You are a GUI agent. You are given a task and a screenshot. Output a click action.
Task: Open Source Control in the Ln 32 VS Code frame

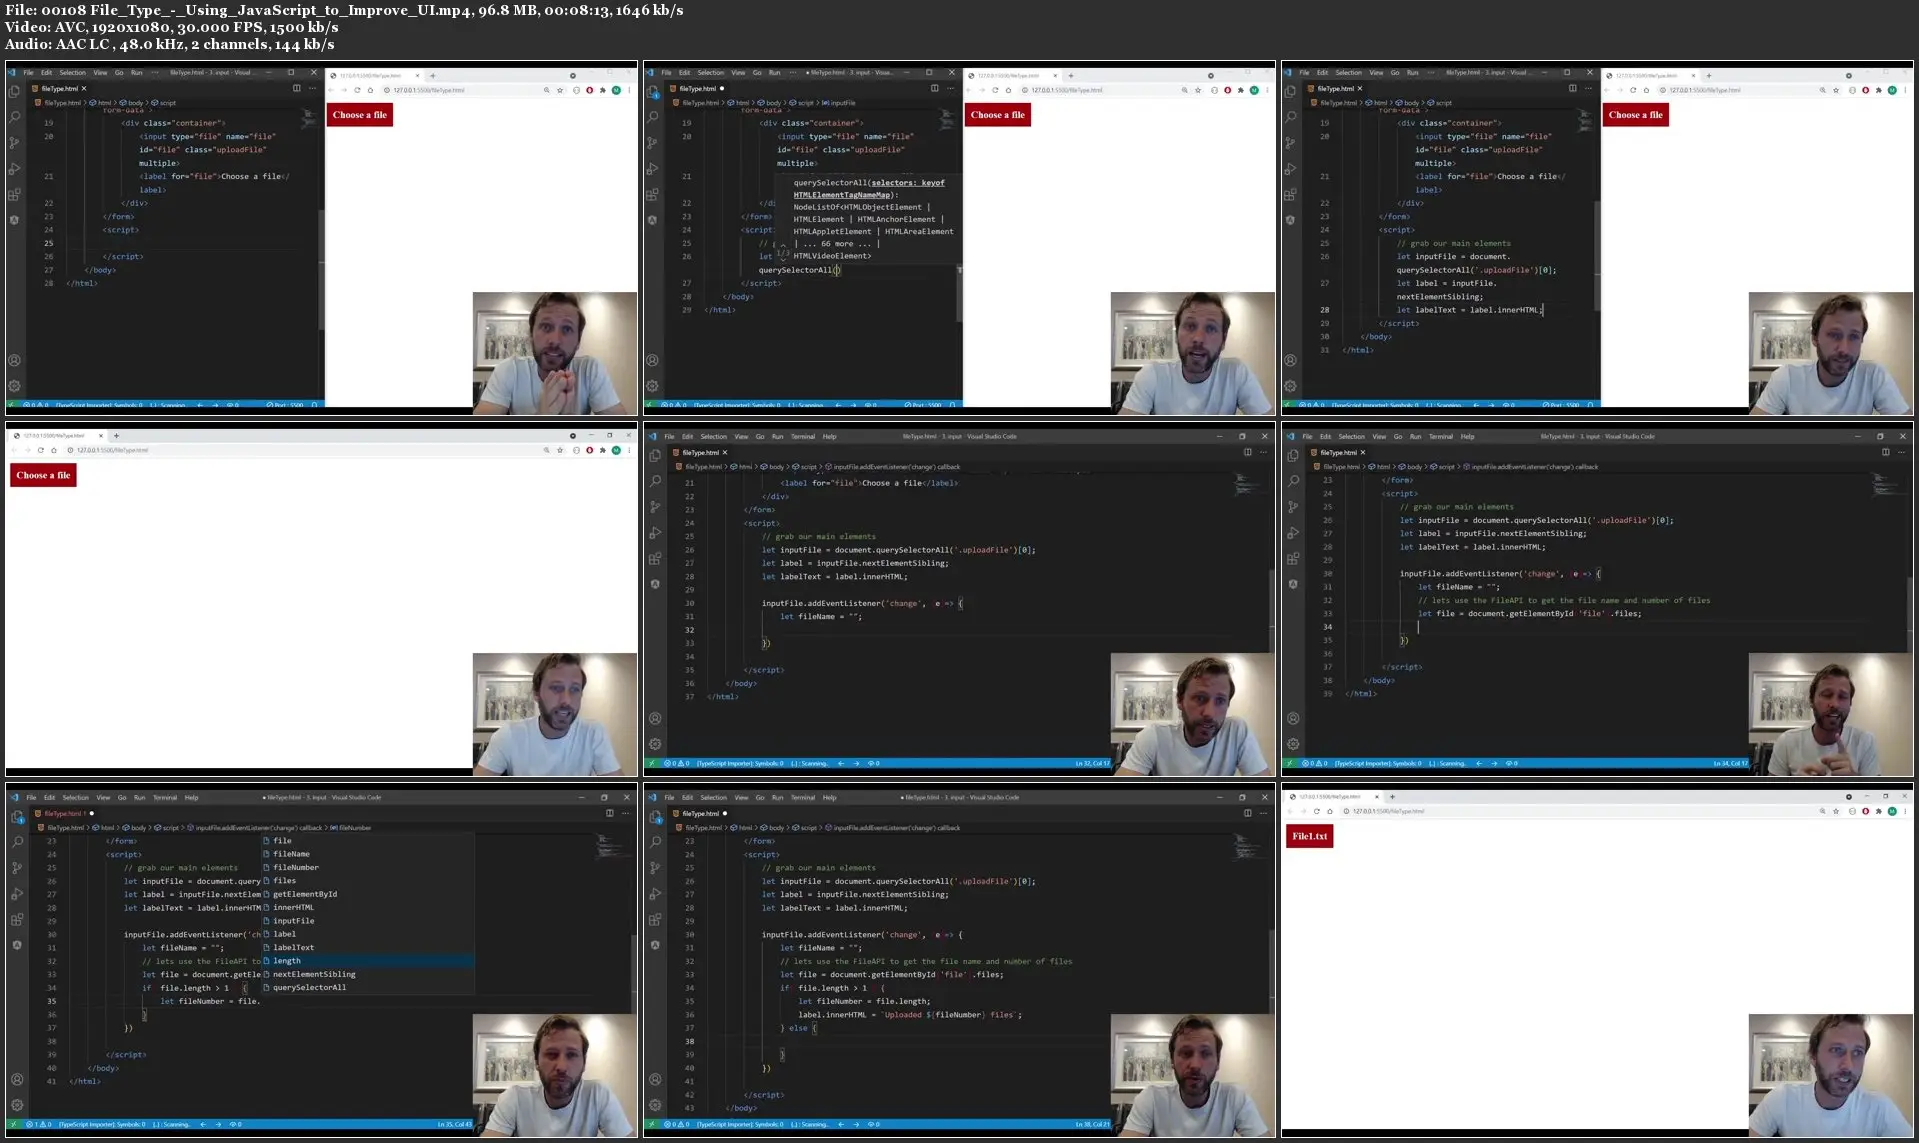655,507
